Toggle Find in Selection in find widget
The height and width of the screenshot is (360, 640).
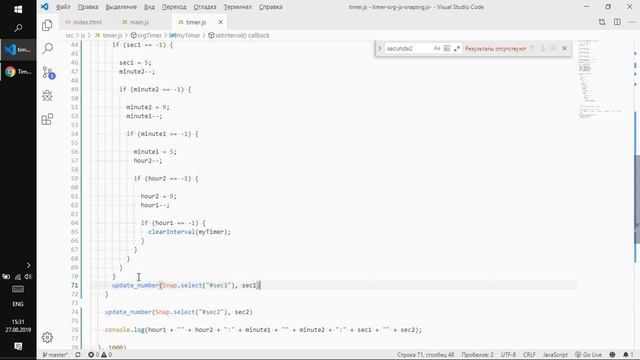click(x=553, y=49)
